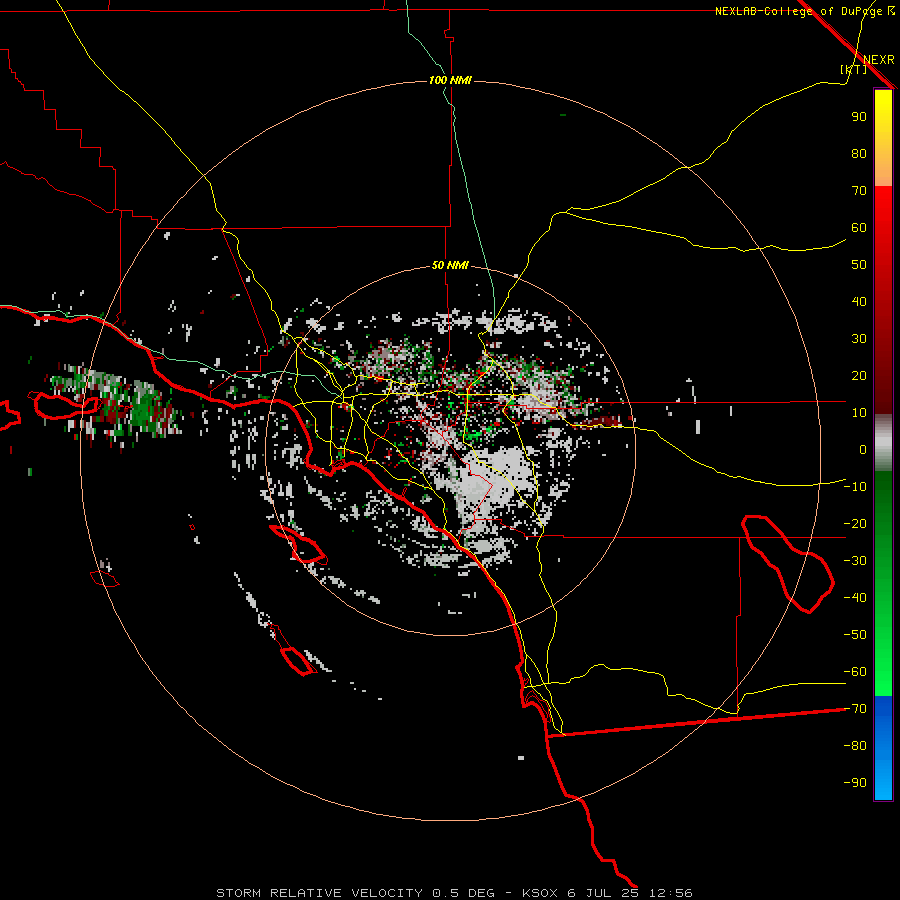
Task: Click the '30' velocity scale label
Action: pyautogui.click(x=859, y=339)
